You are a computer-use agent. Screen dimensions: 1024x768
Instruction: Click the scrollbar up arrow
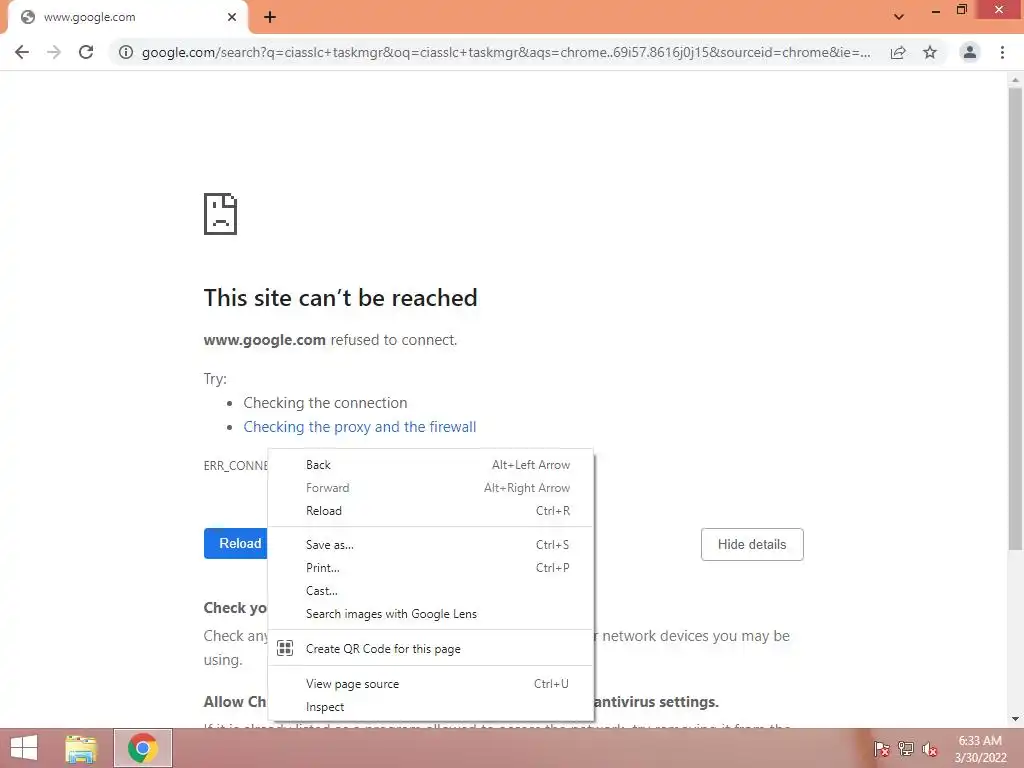pyautogui.click(x=1014, y=80)
